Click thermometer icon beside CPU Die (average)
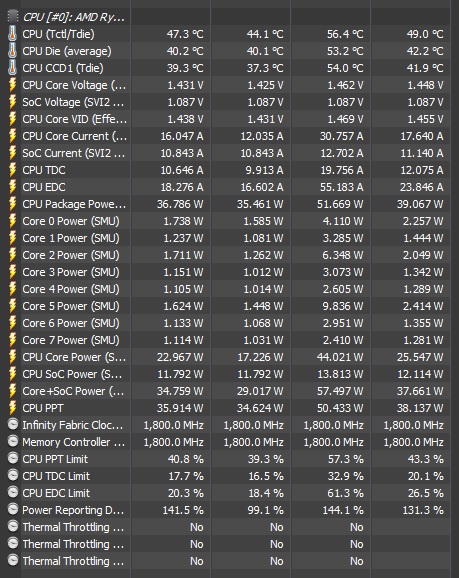The width and height of the screenshot is (459, 578). 13,51
